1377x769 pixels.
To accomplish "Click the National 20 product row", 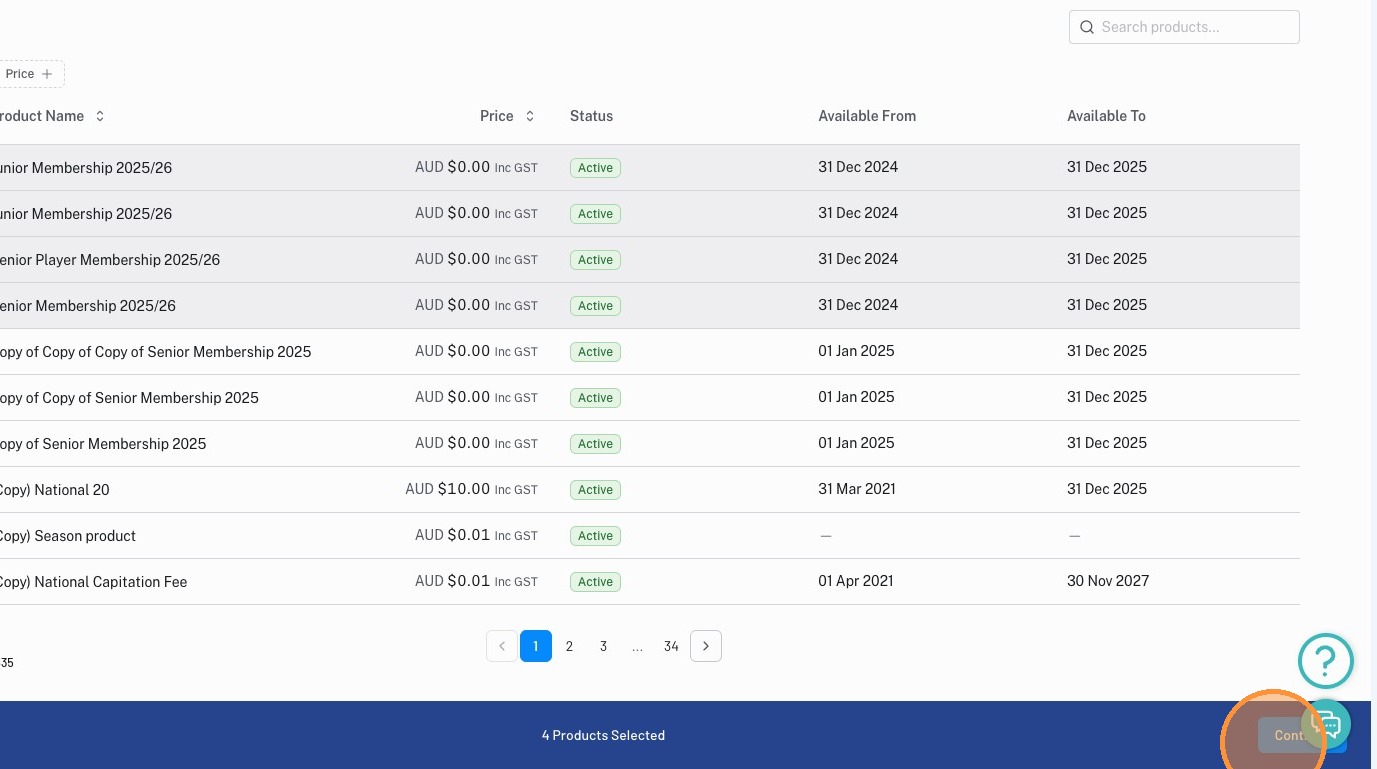I will pos(650,490).
